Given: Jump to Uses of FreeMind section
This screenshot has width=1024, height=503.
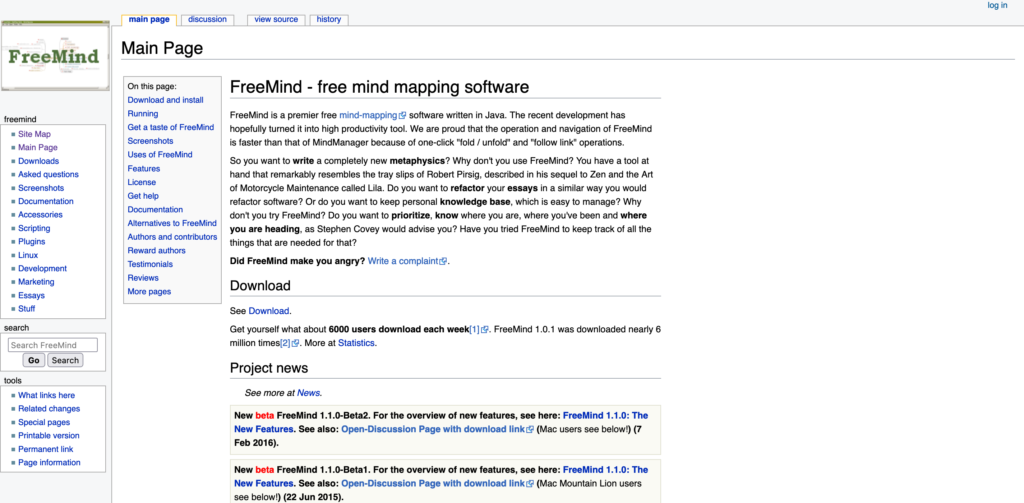Looking at the screenshot, I should pyautogui.click(x=160, y=155).
